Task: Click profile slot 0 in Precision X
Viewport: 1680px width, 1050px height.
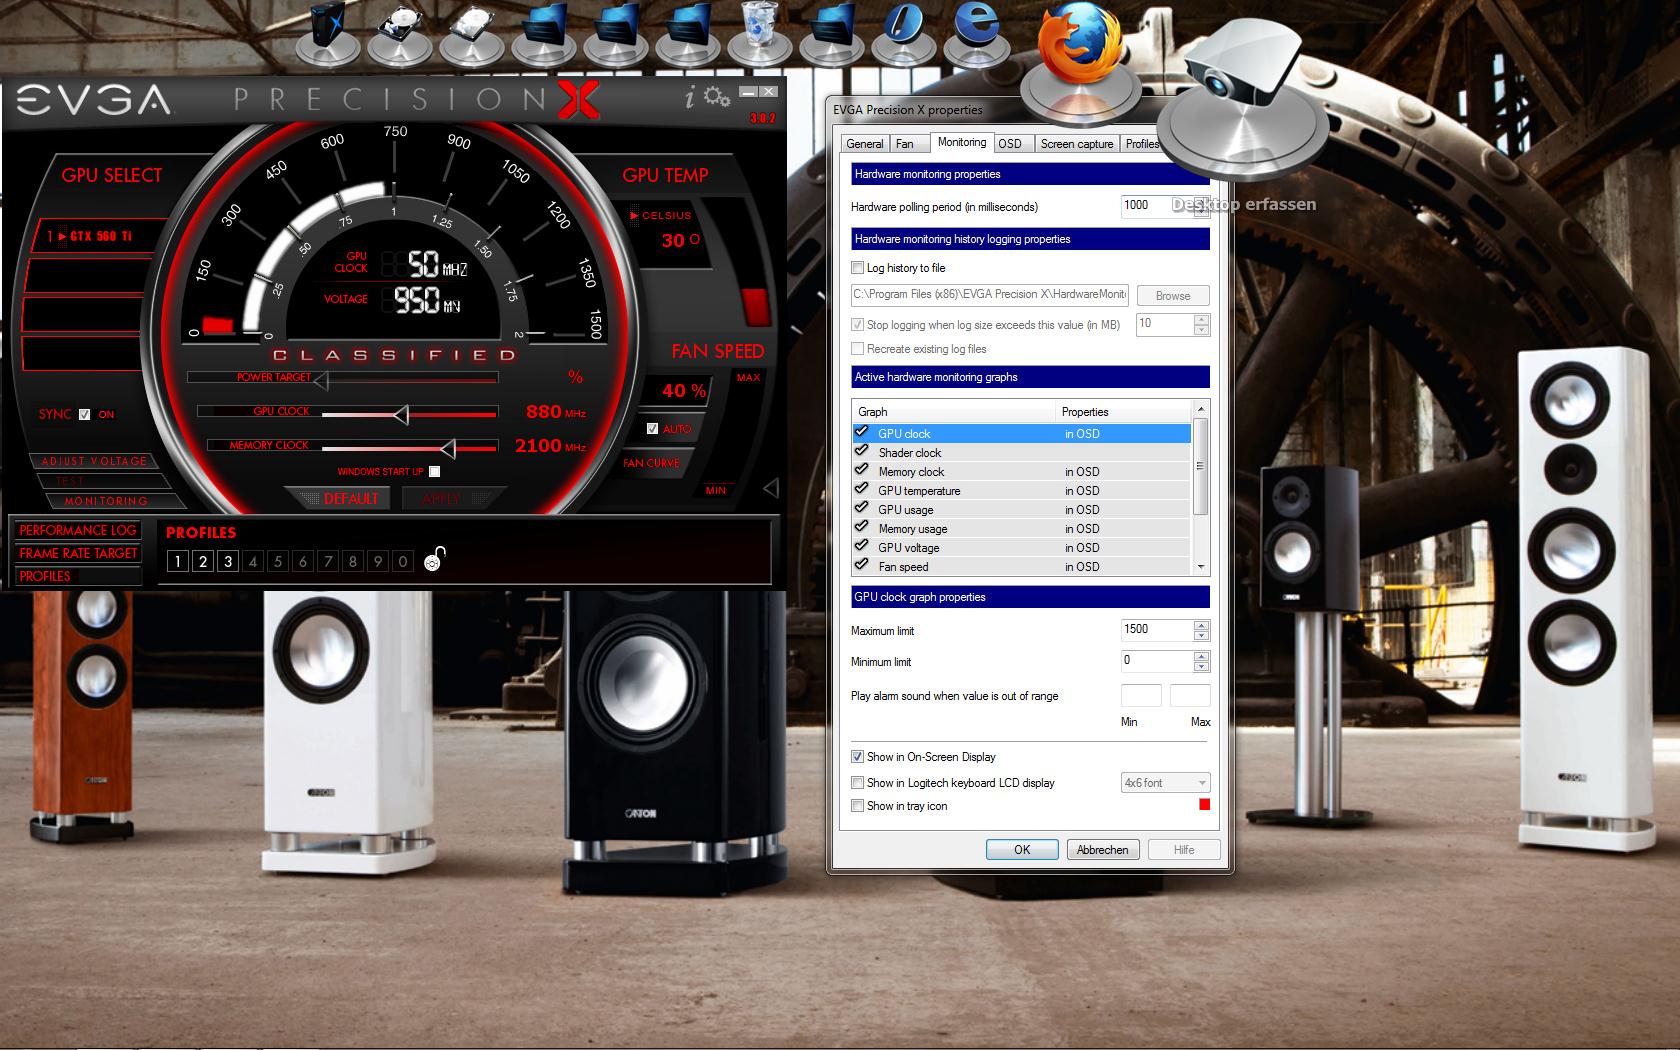Action: [403, 561]
